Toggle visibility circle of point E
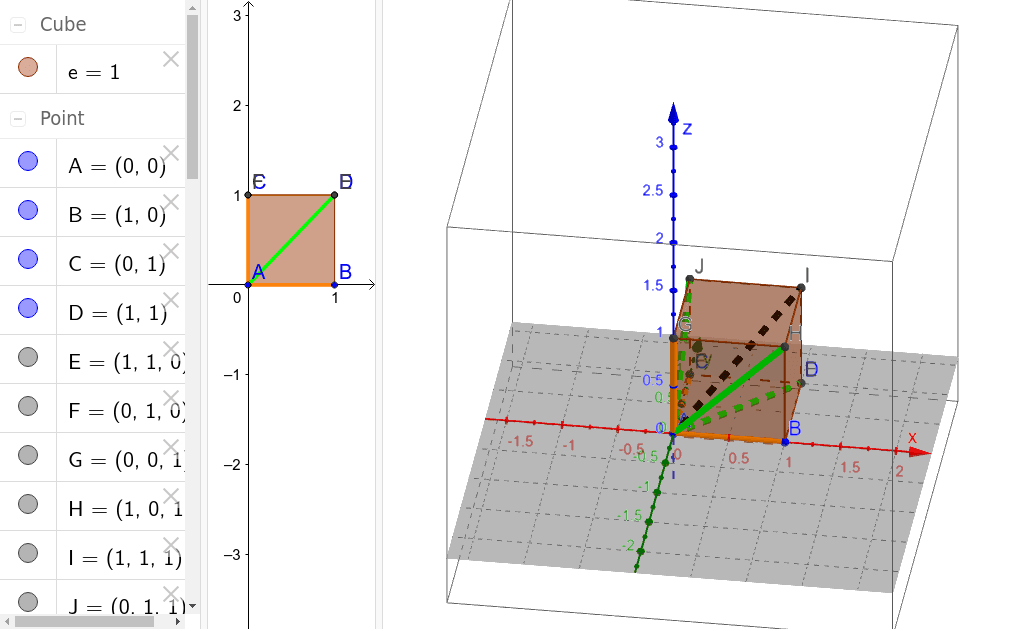 tap(28, 357)
